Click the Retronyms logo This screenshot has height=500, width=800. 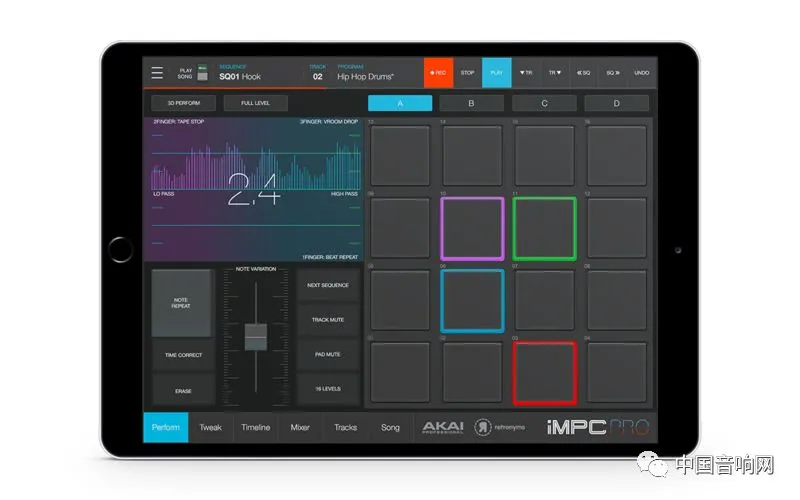[499, 428]
